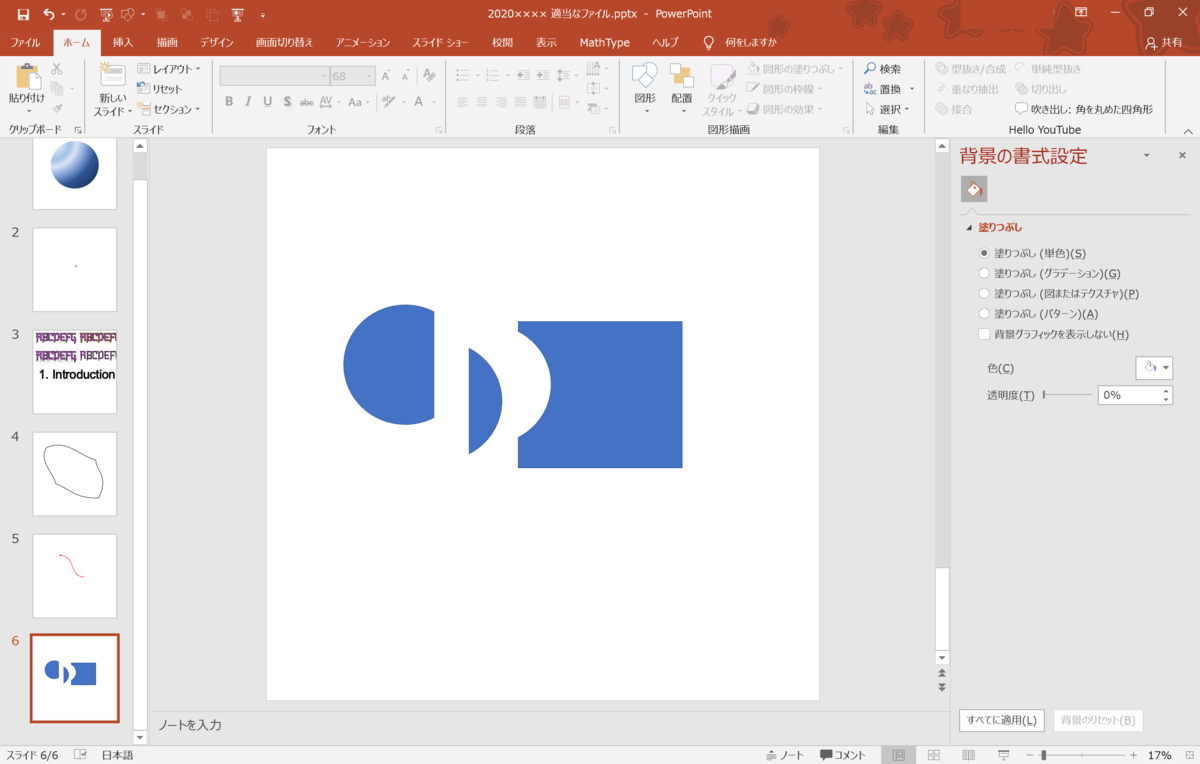Switch to the Transitions tab
Image resolution: width=1200 pixels, height=764 pixels.
284,43
